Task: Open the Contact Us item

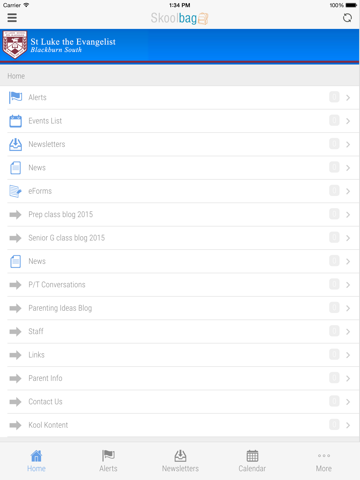Action: pos(180,402)
